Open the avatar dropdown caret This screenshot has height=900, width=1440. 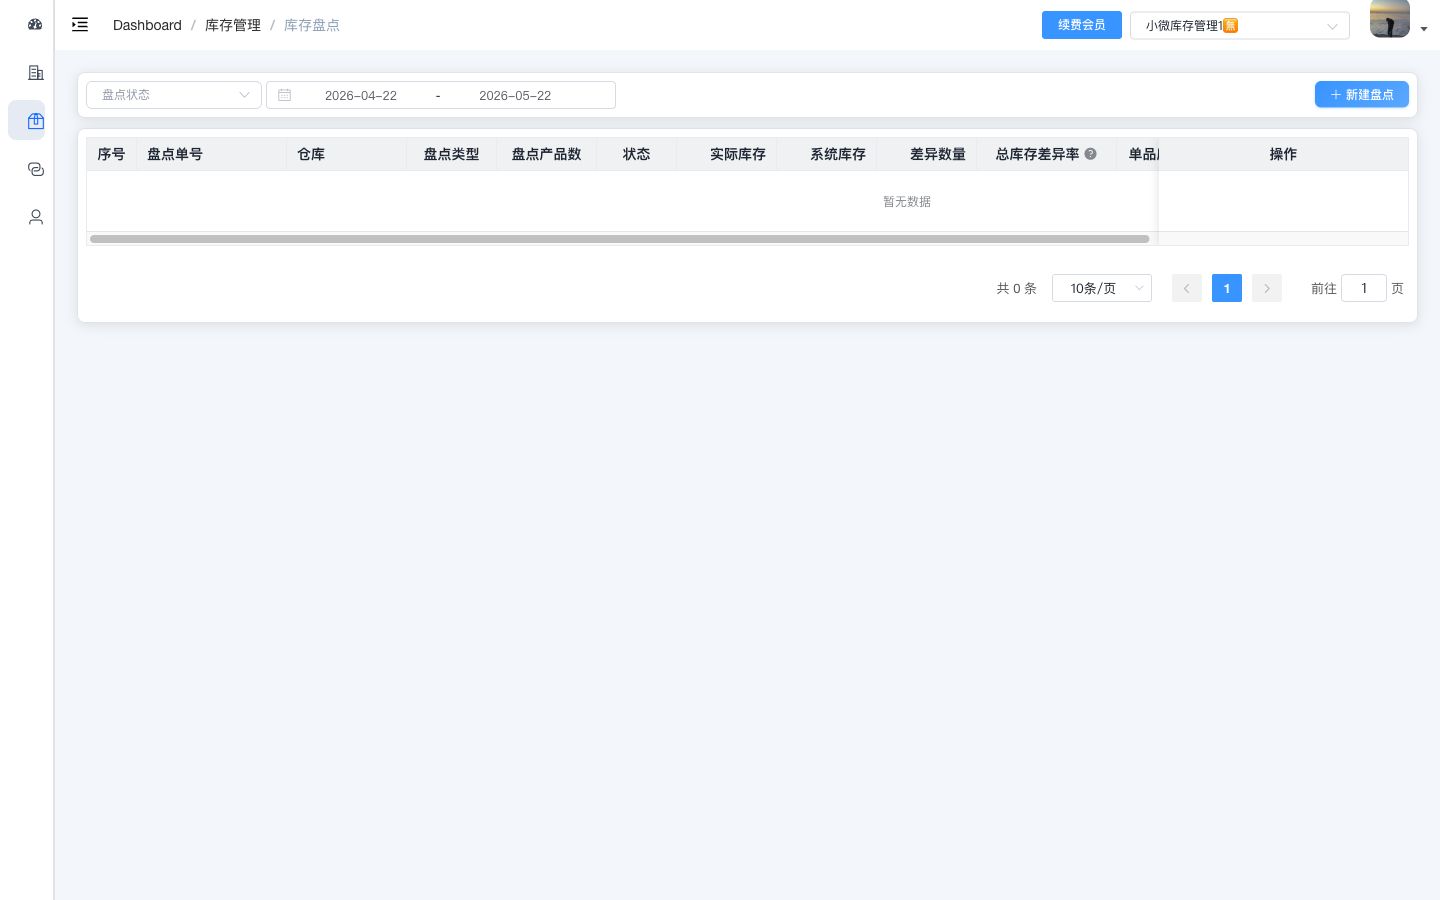pyautogui.click(x=1424, y=30)
